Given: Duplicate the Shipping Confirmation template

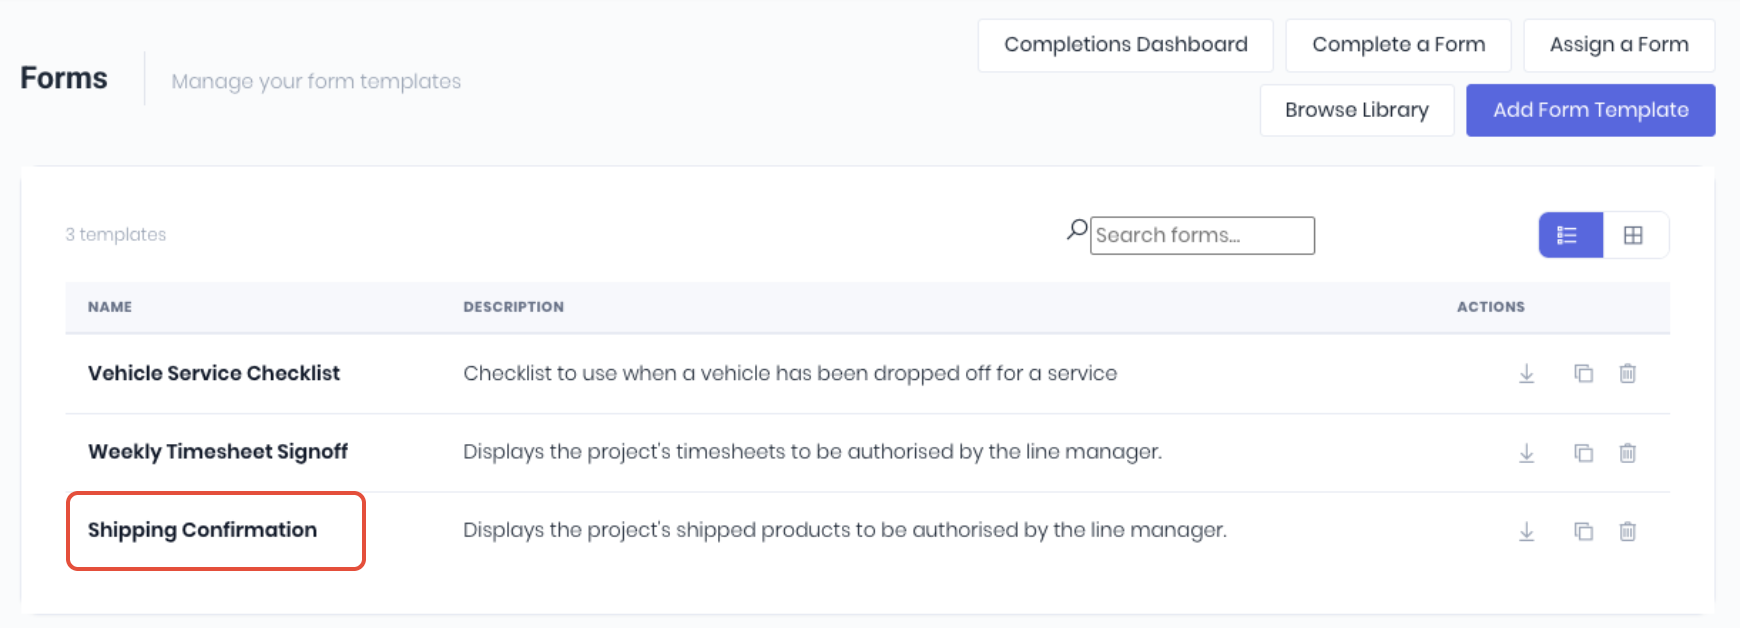Looking at the screenshot, I should 1583,531.
